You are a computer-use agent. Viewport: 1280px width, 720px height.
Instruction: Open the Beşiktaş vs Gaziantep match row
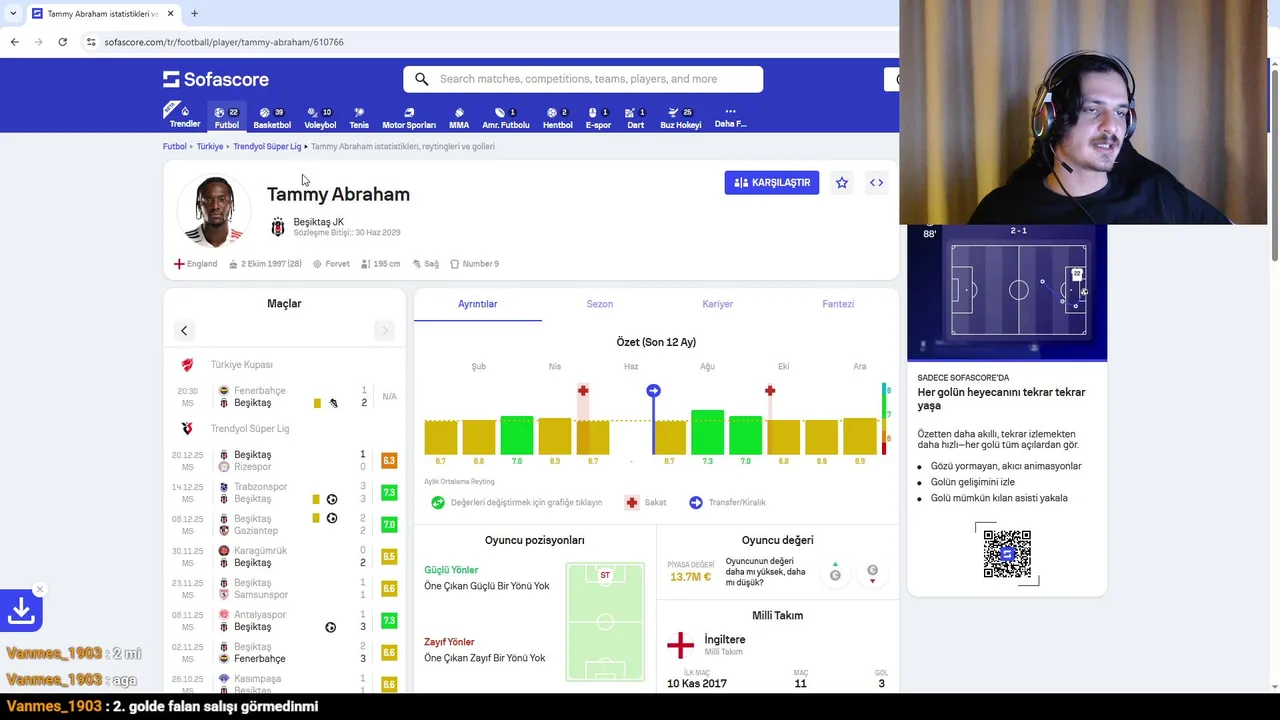(284, 525)
